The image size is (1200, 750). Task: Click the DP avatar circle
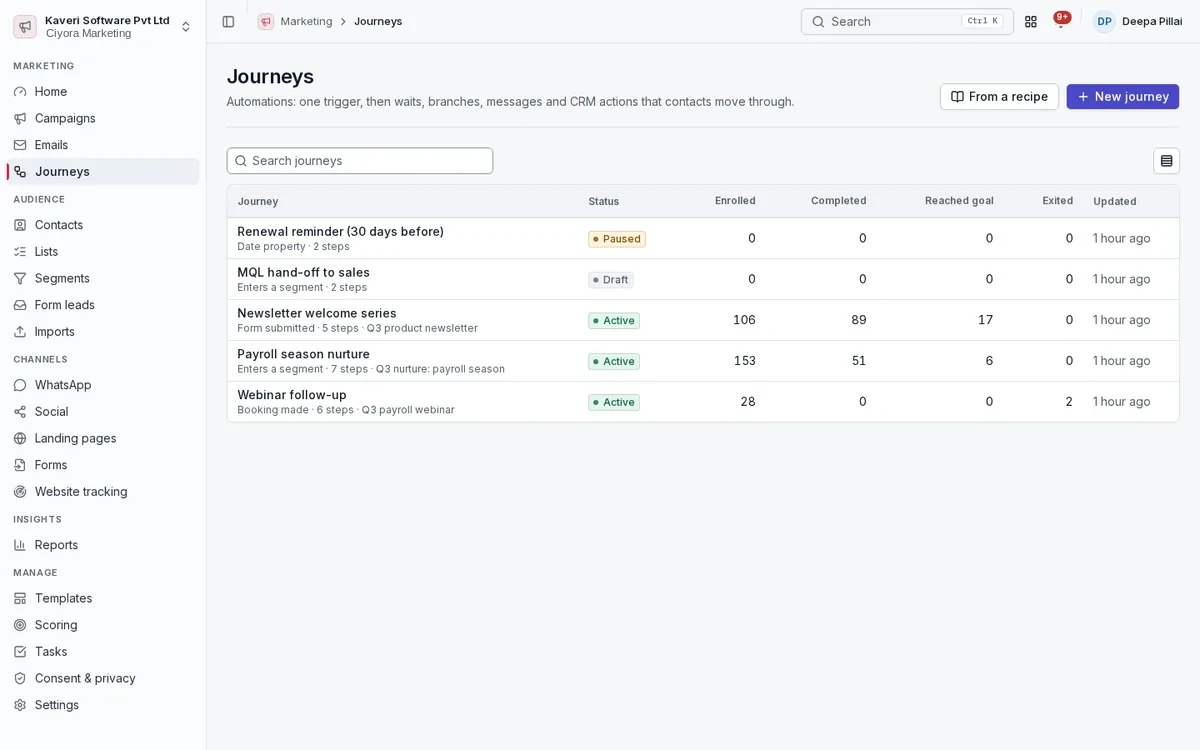(x=1104, y=21)
